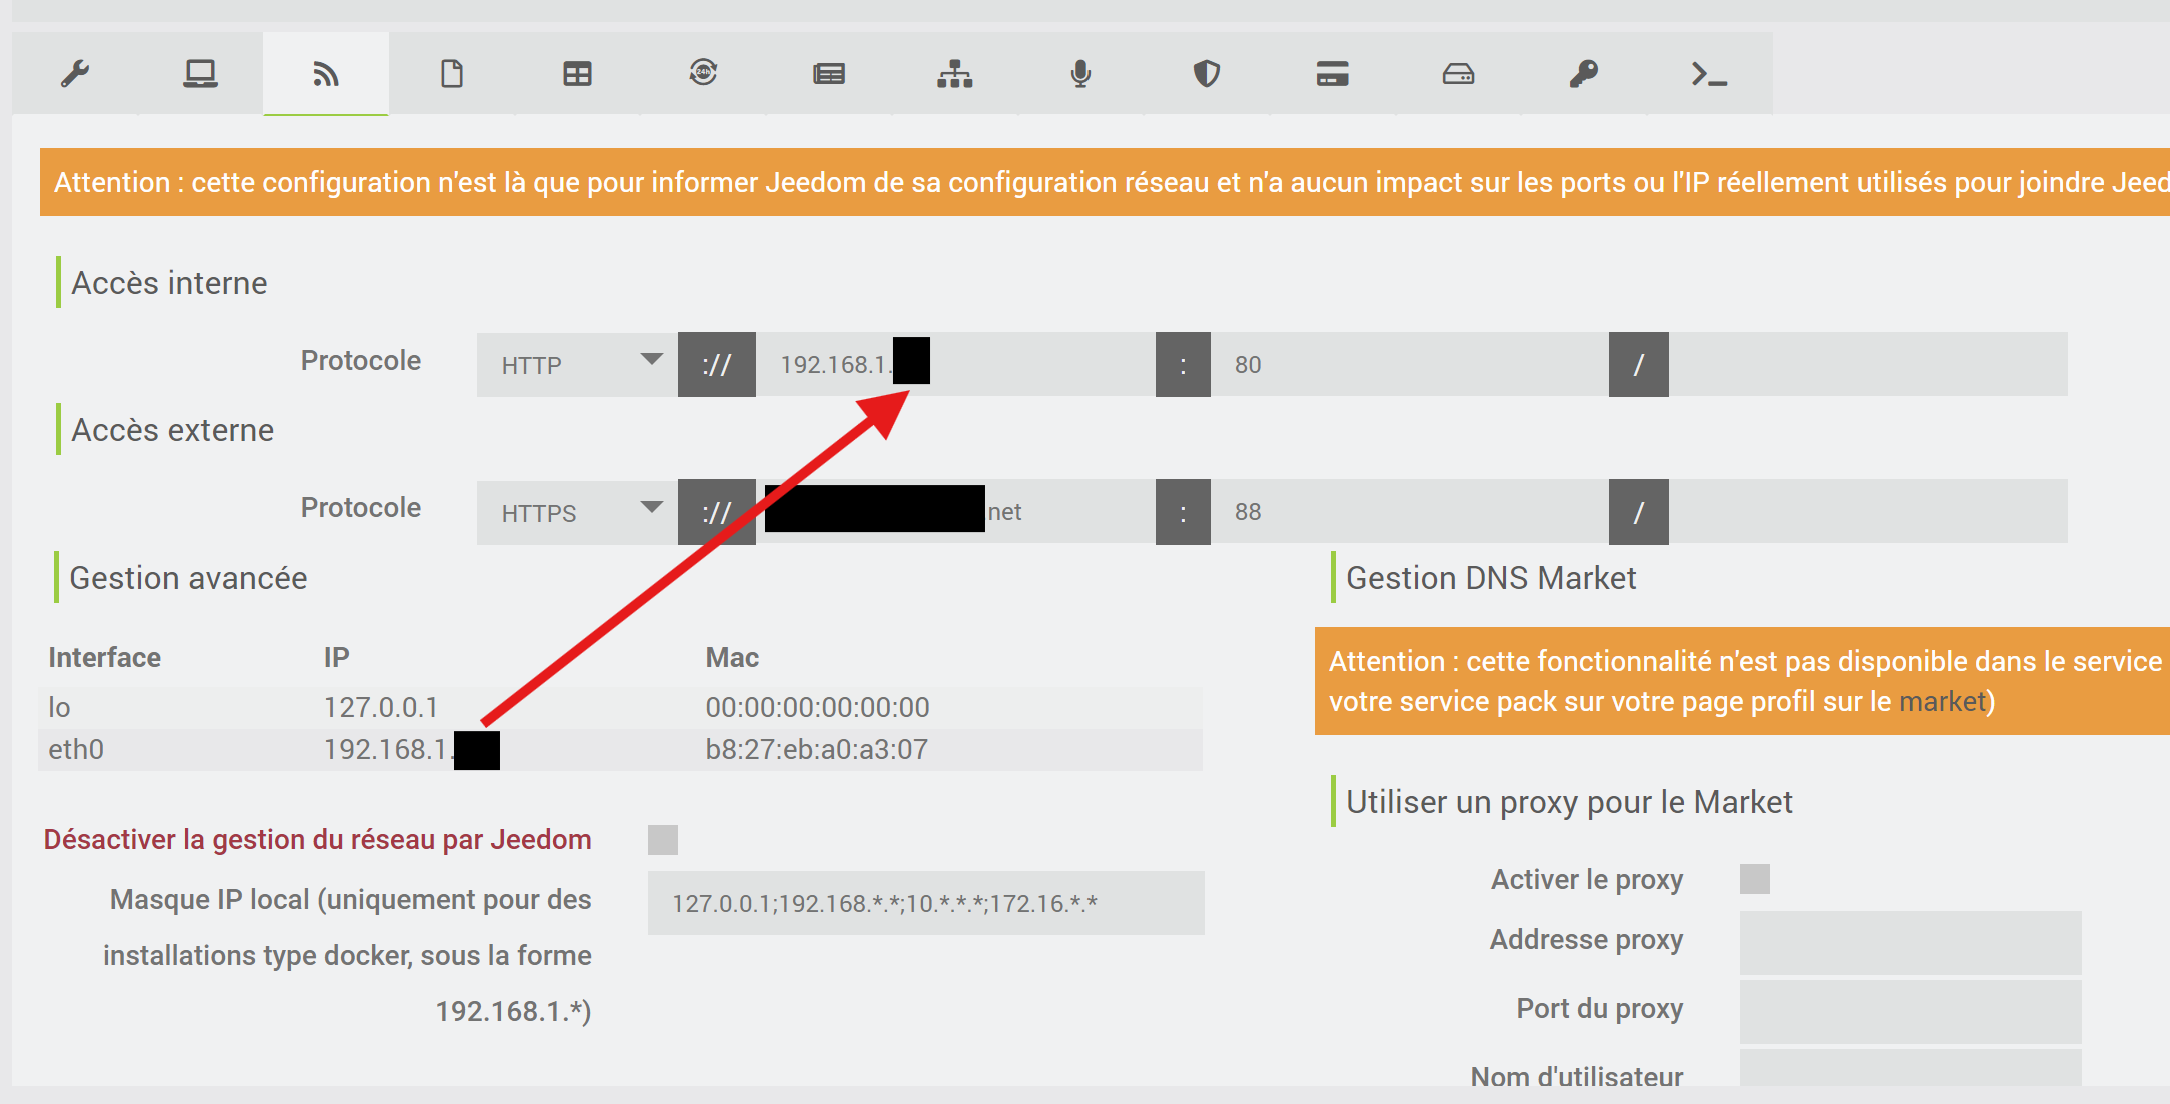Open the microphone interactions tab icon
Image resolution: width=2170 pixels, height=1104 pixels.
click(1080, 74)
